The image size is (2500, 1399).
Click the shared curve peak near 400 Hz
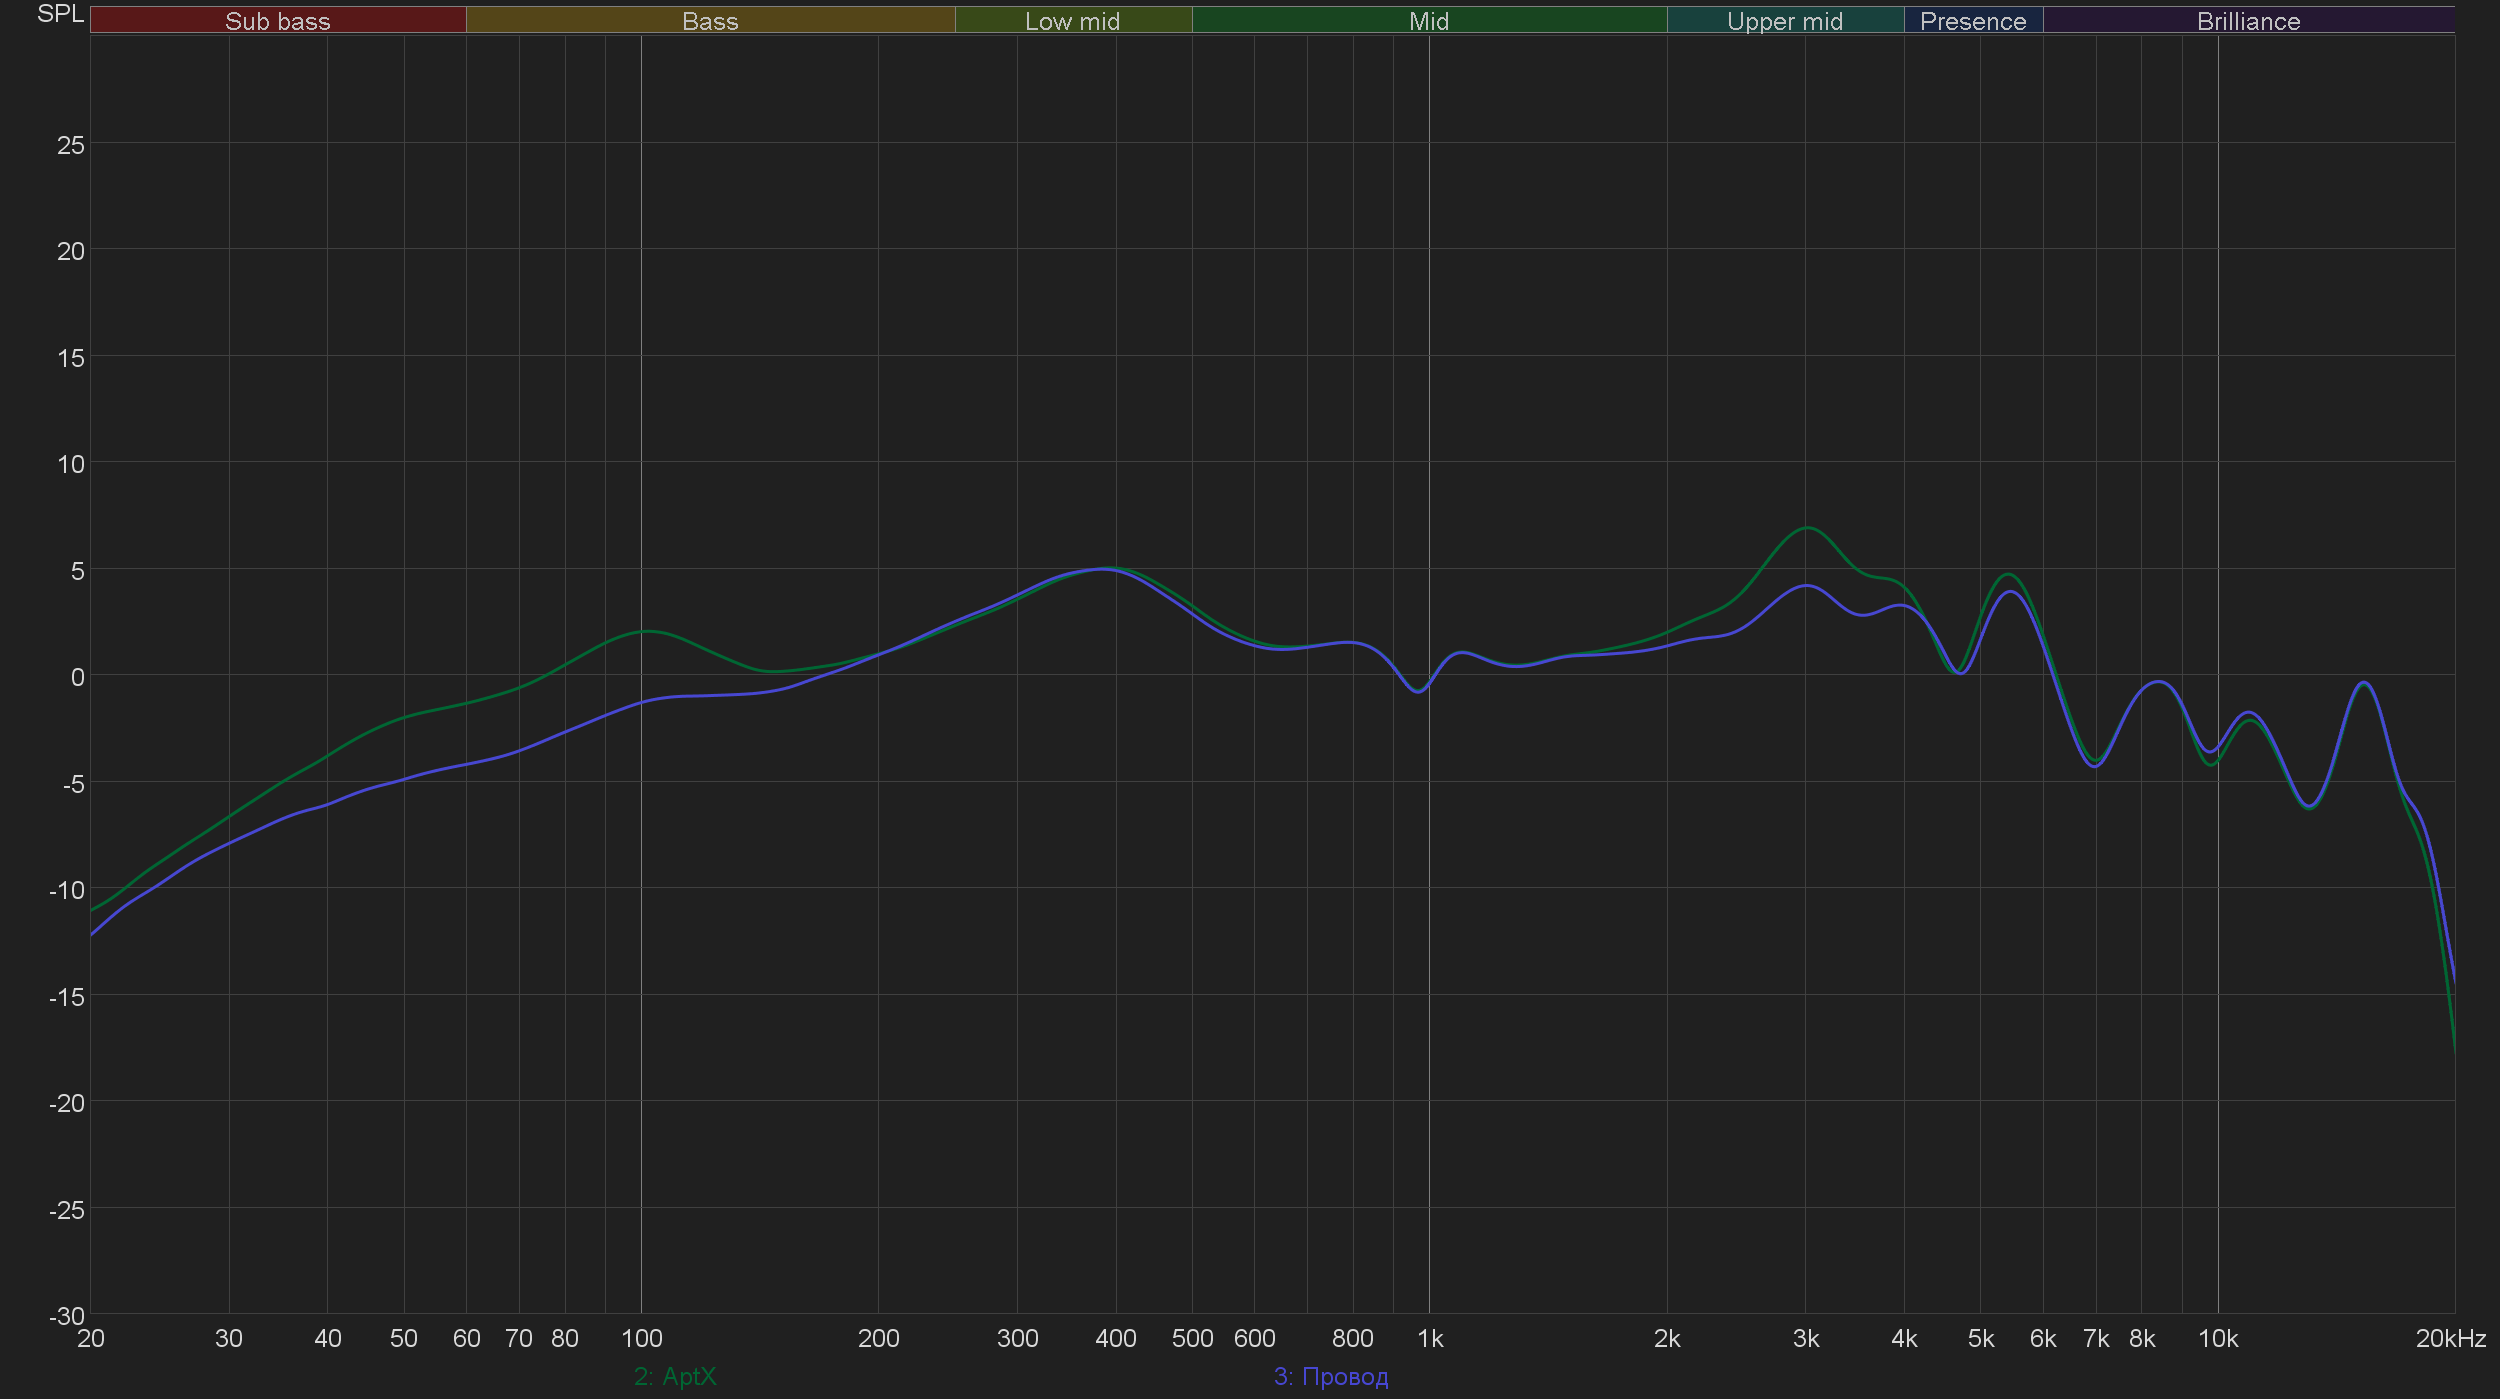click(x=1103, y=568)
